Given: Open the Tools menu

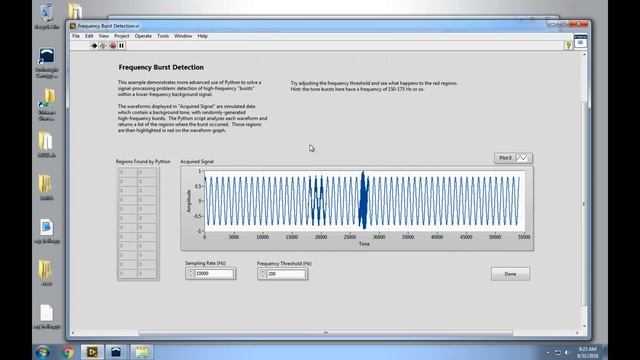Looking at the screenshot, I should 163,36.
